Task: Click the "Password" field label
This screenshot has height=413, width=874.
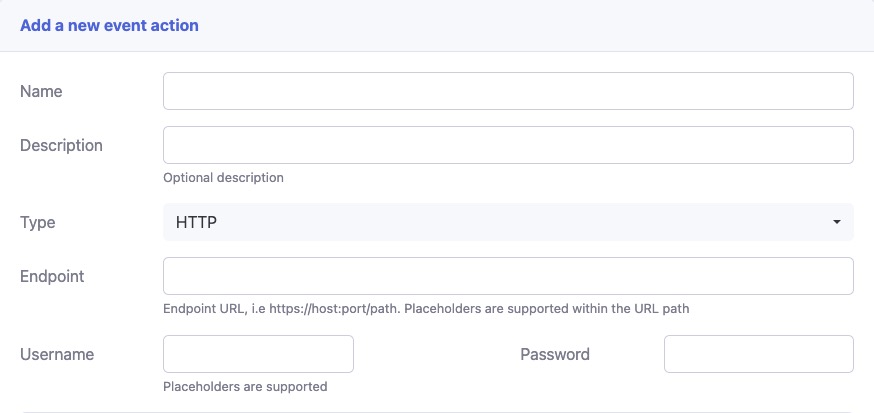Action: pos(555,354)
